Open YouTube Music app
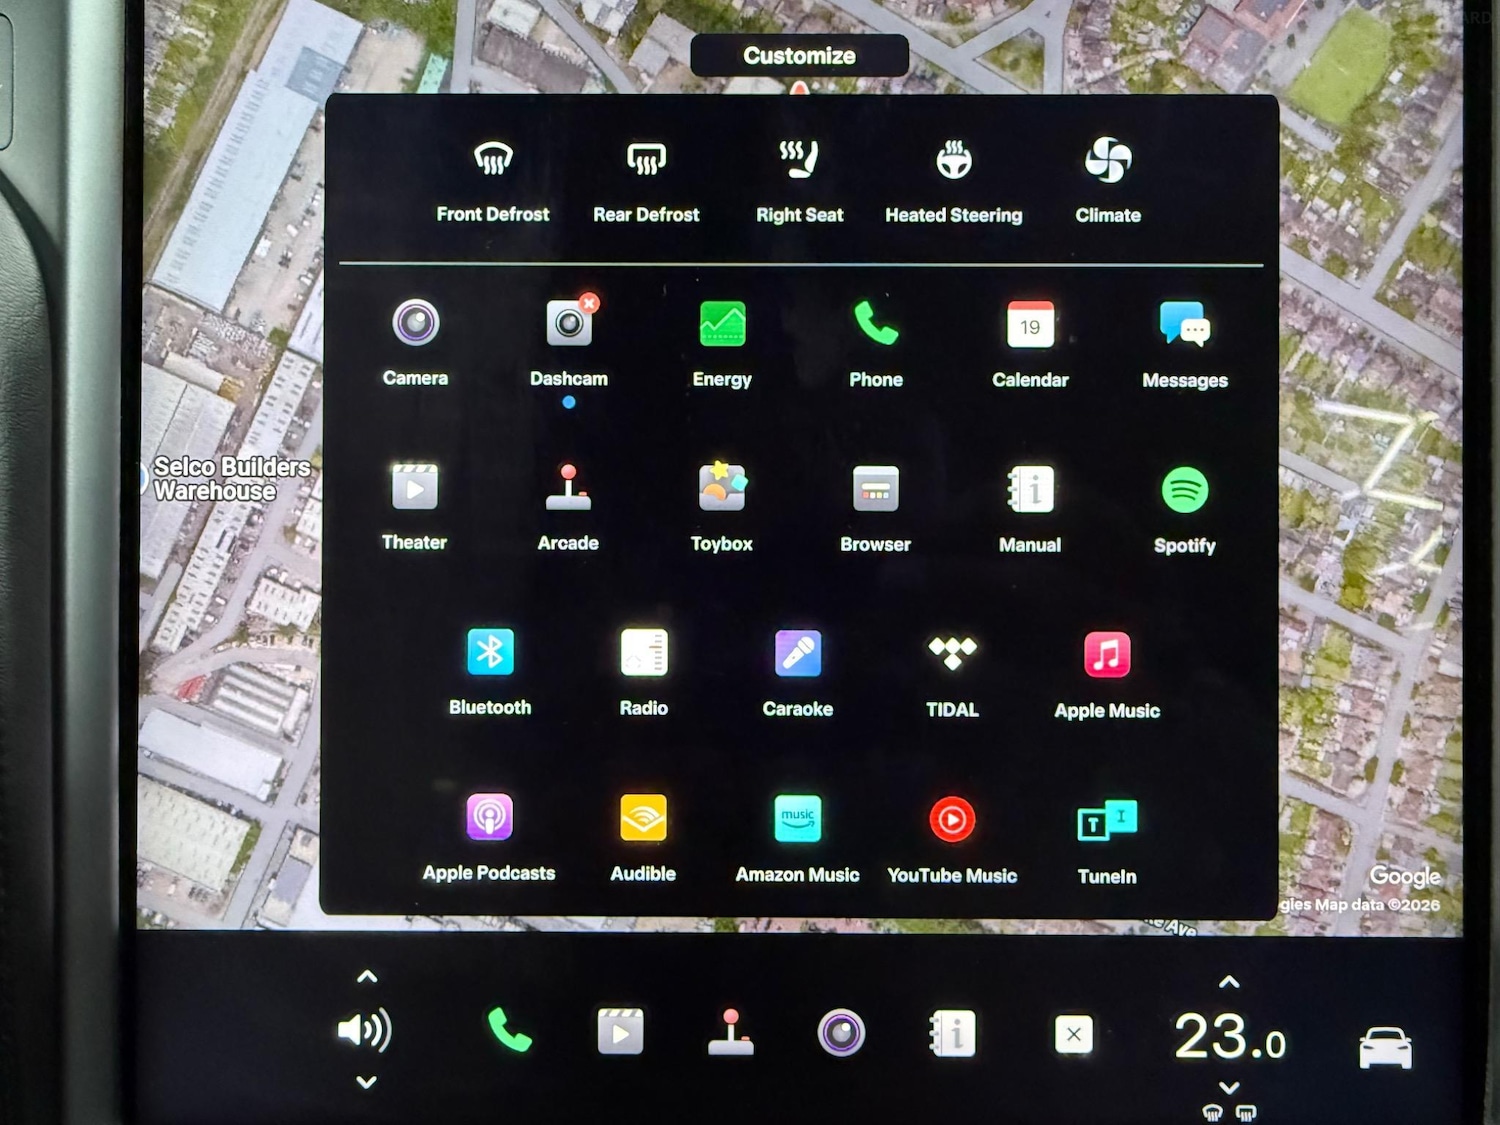 click(x=952, y=820)
